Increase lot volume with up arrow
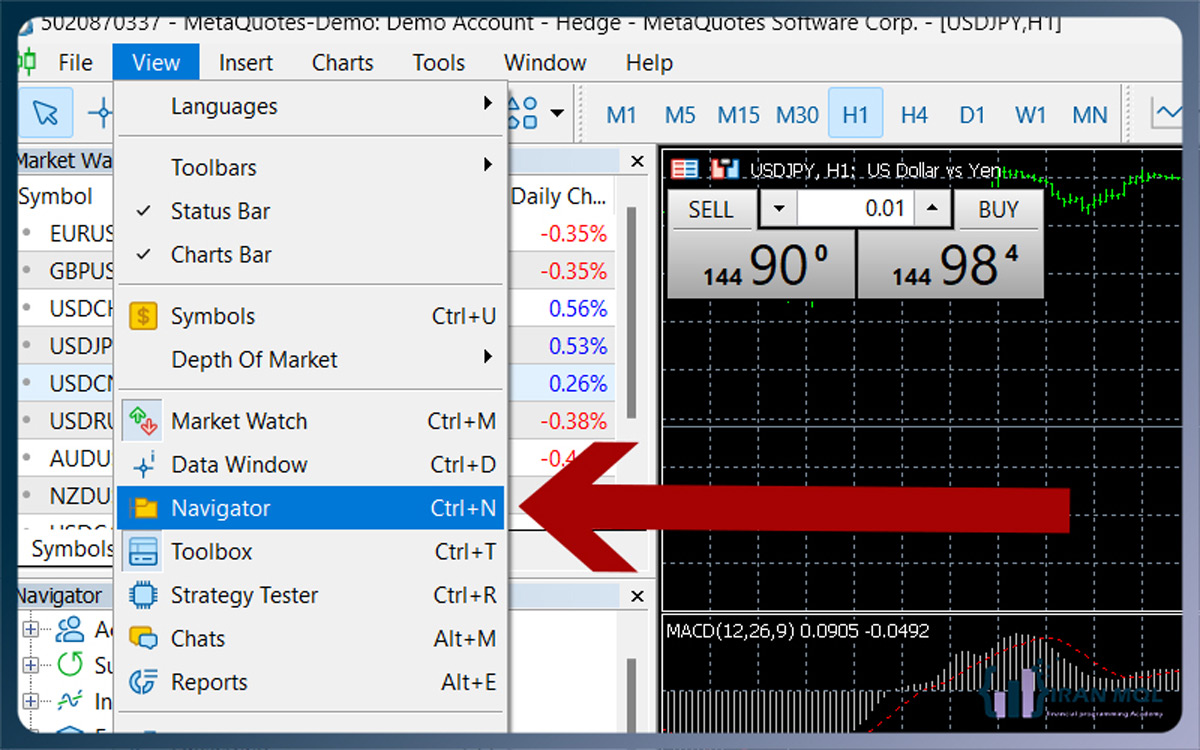 click(933, 209)
